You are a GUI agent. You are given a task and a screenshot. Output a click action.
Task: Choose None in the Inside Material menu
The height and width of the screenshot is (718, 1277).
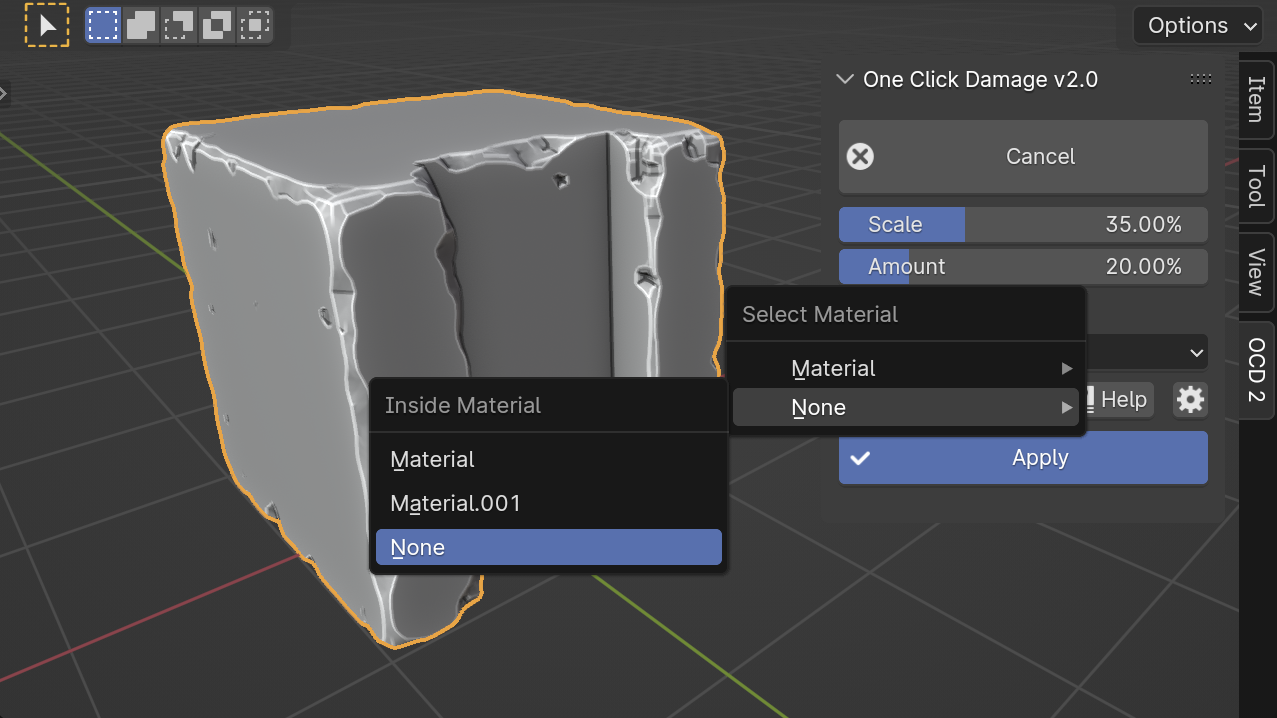tap(548, 548)
